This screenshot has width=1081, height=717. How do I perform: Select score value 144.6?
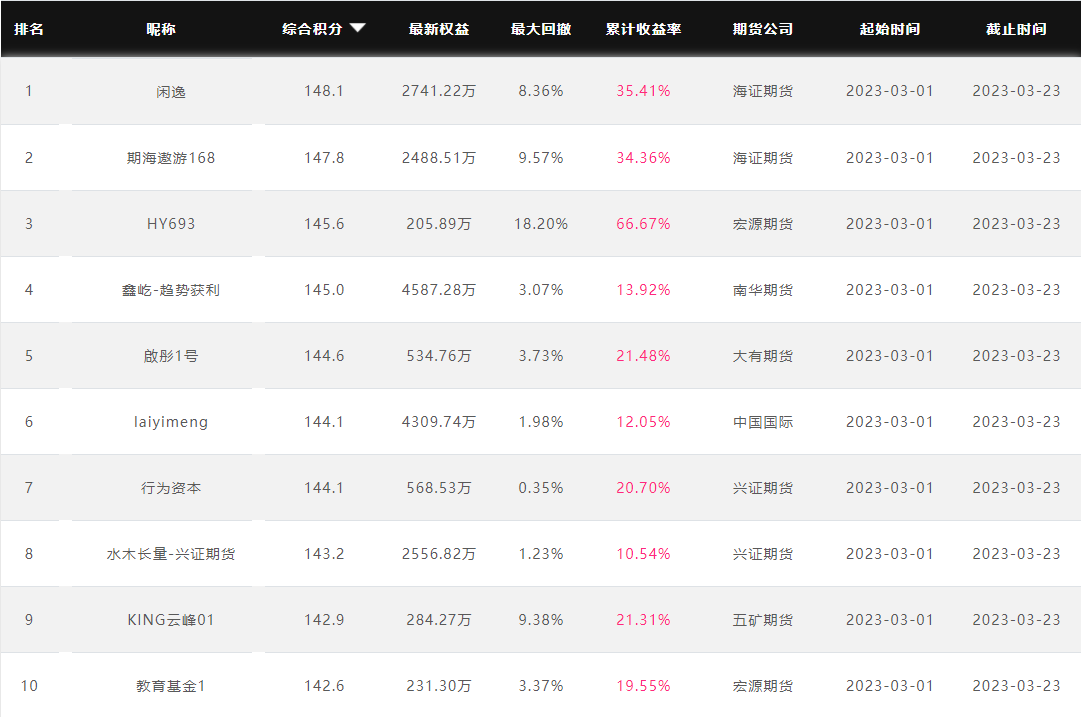(324, 356)
